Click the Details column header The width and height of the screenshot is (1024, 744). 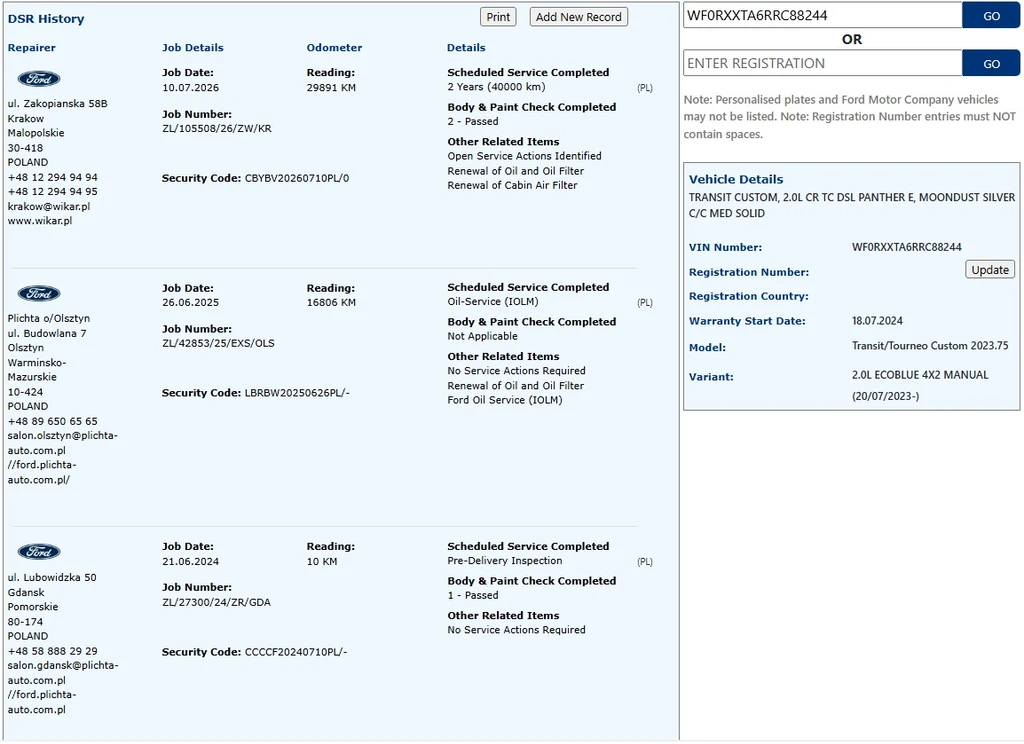coord(466,48)
